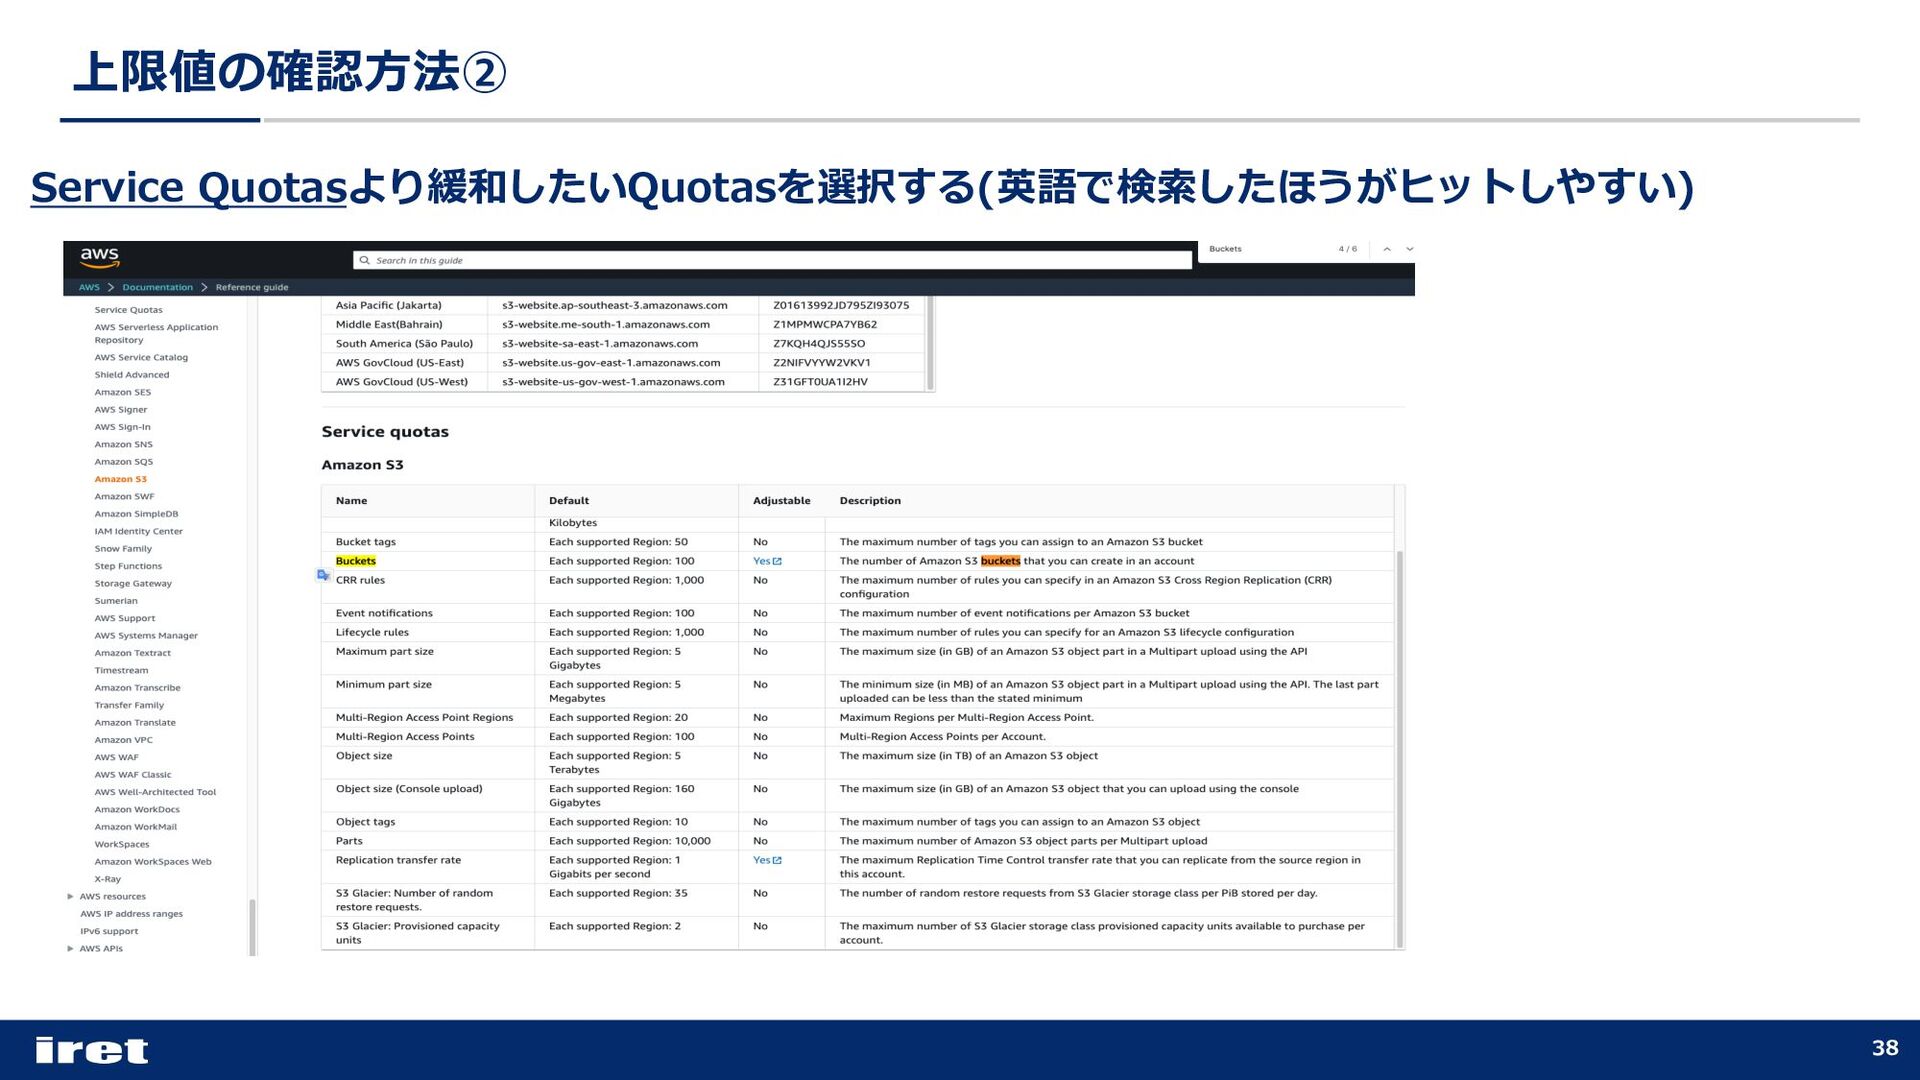
Task: Open X-Ray sidebar item
Action: (x=108, y=880)
